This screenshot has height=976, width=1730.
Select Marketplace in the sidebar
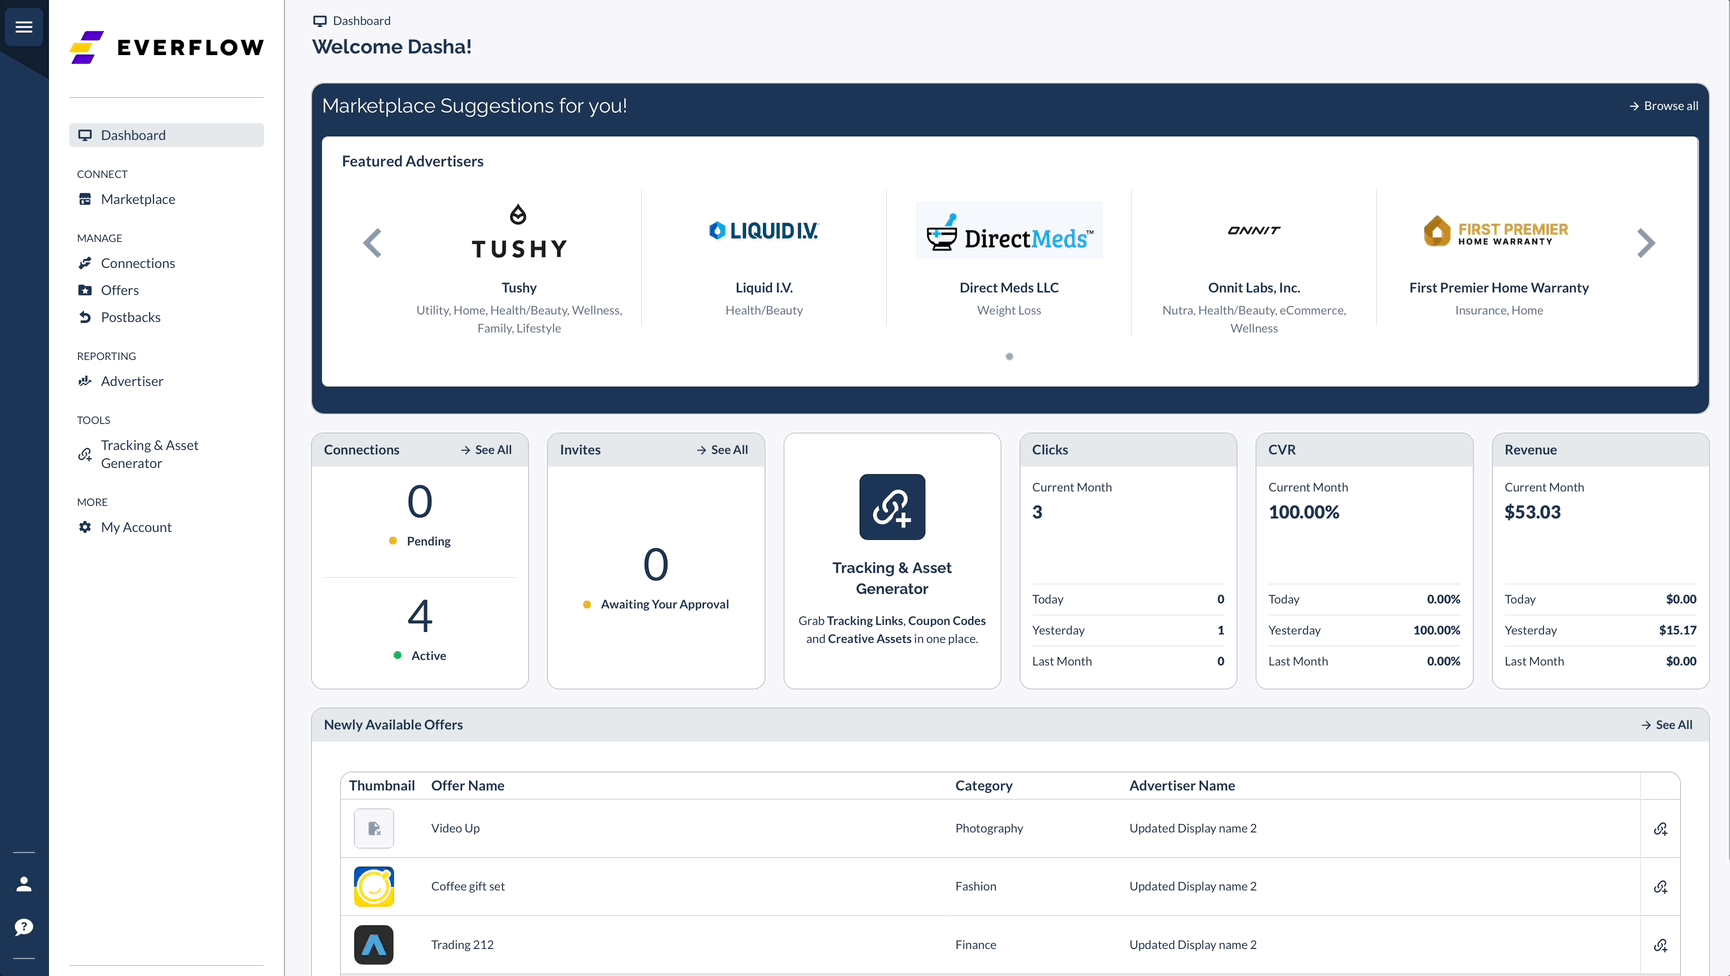(139, 199)
